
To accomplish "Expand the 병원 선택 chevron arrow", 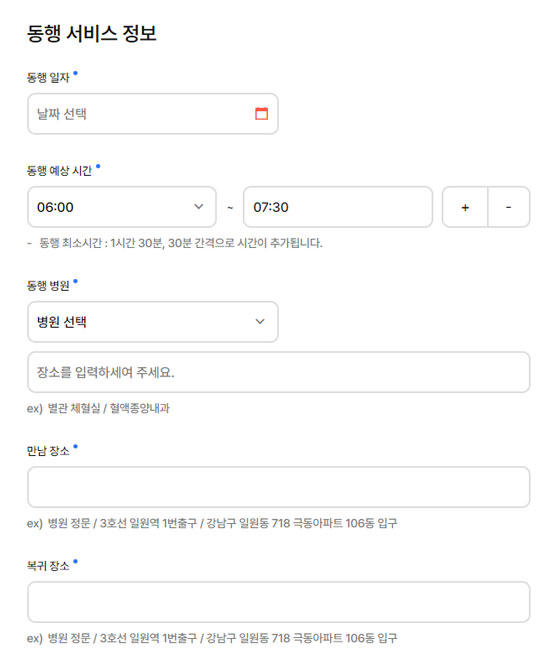I will (x=260, y=321).
